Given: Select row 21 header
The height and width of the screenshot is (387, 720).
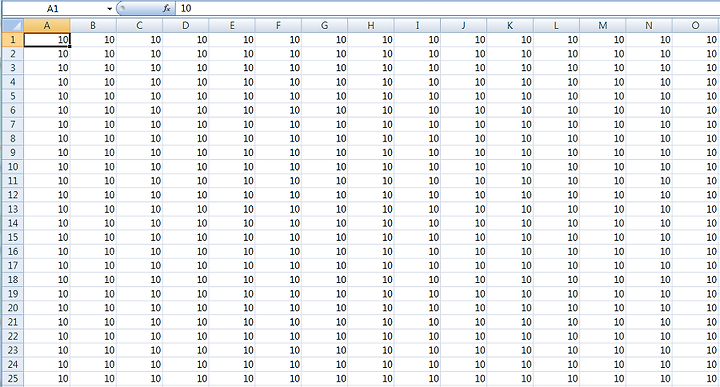Looking at the screenshot, I should (13, 322).
